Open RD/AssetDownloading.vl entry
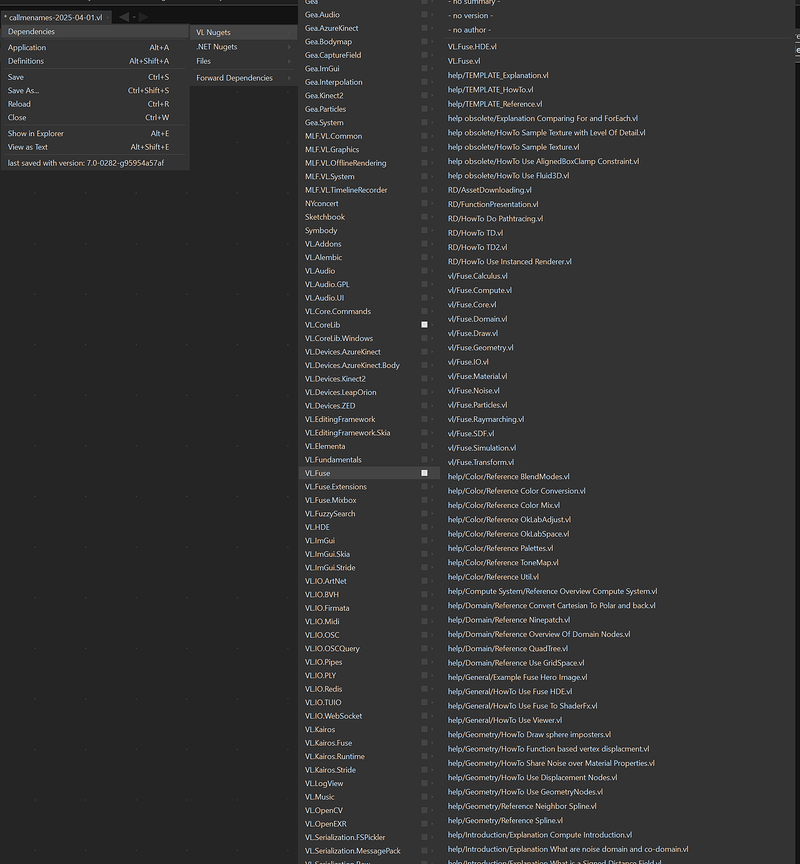 (489, 190)
